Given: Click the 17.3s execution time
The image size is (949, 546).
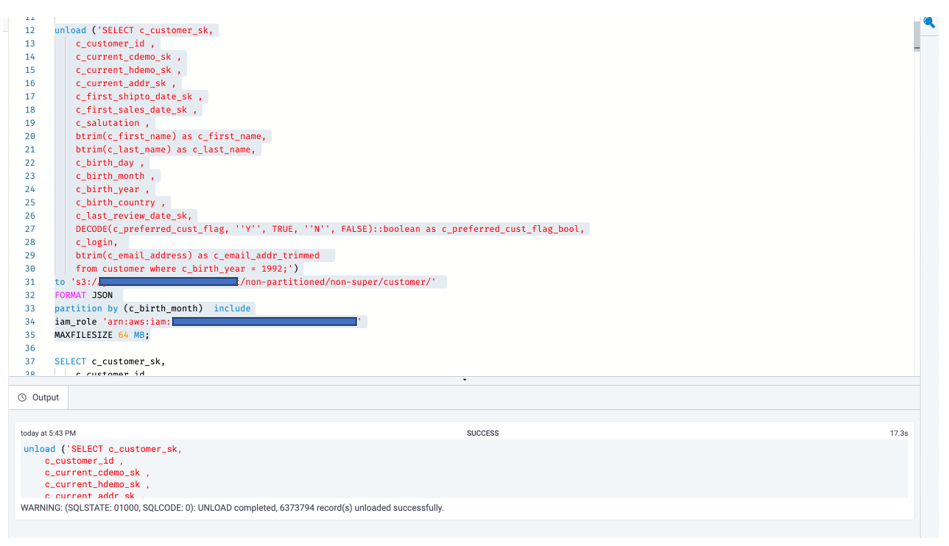Looking at the screenshot, I should 899,433.
